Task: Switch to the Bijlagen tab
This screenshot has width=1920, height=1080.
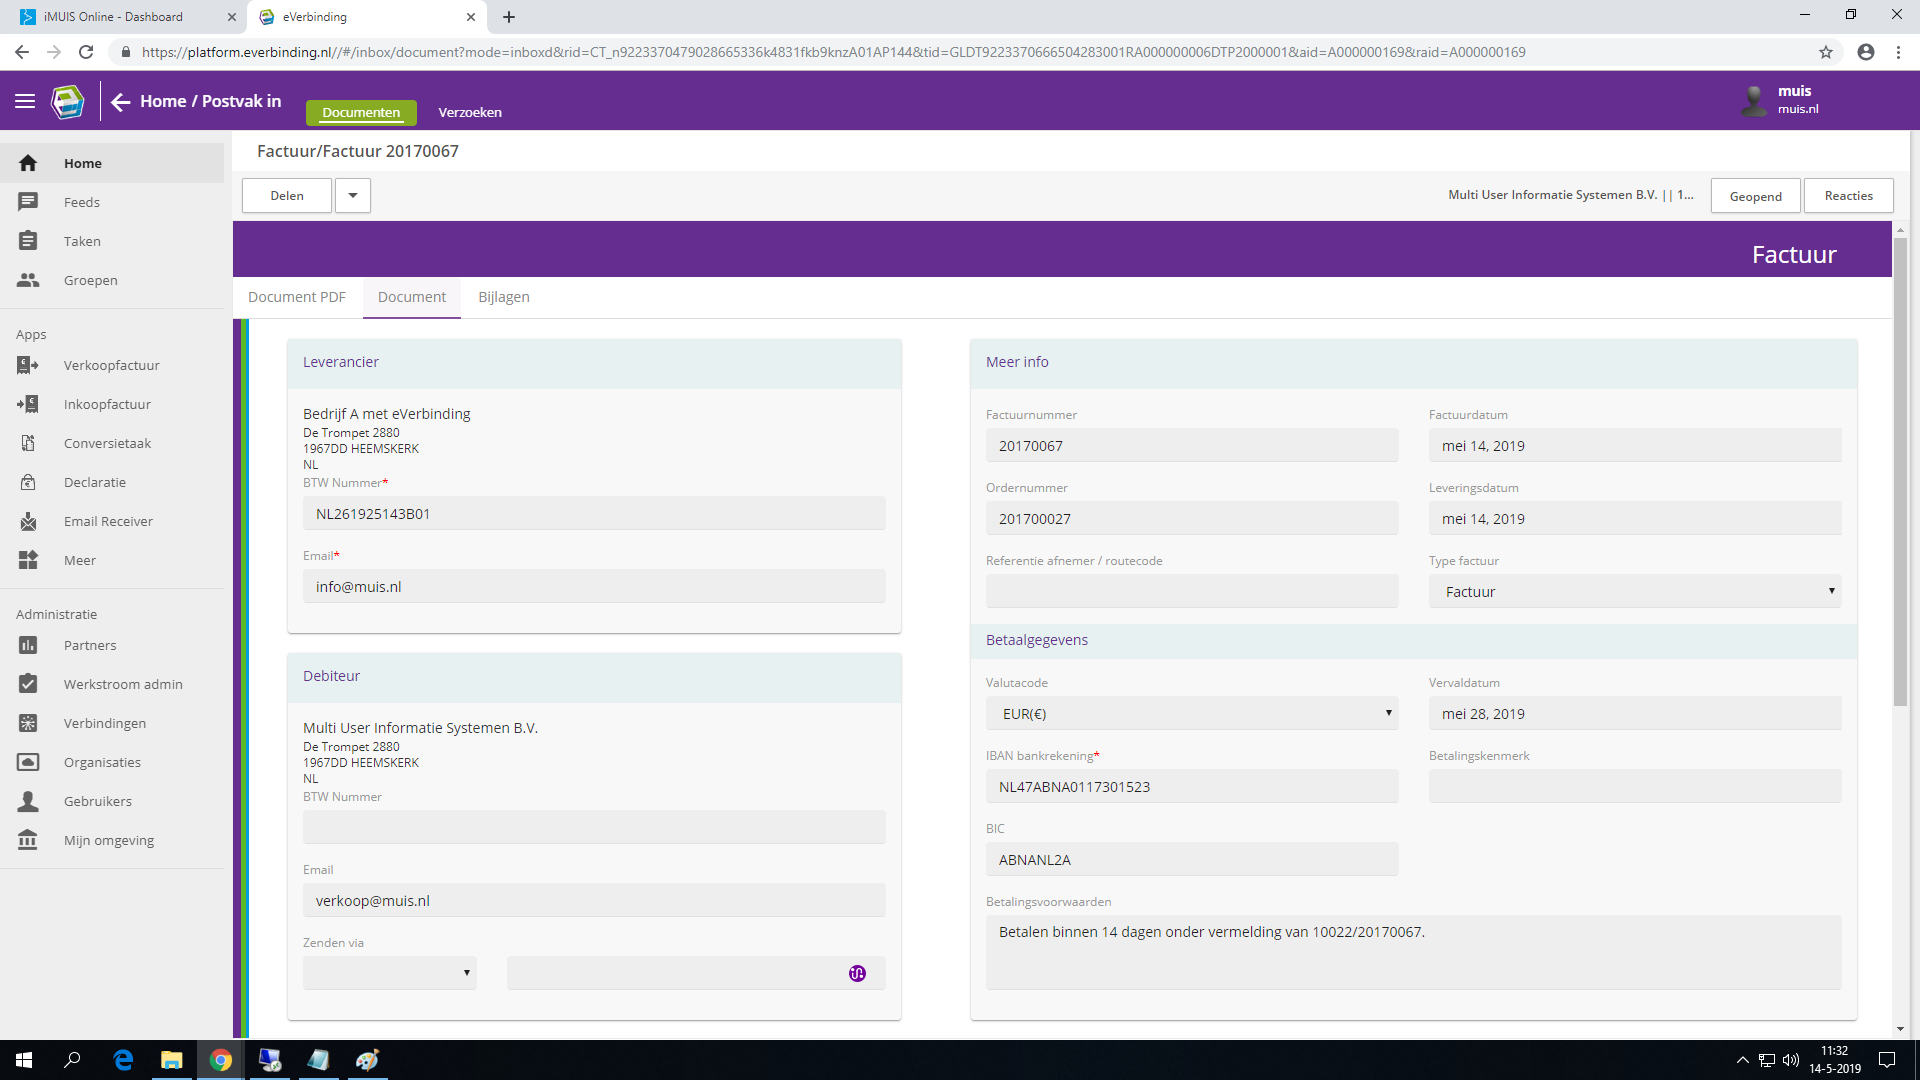Action: [504, 297]
